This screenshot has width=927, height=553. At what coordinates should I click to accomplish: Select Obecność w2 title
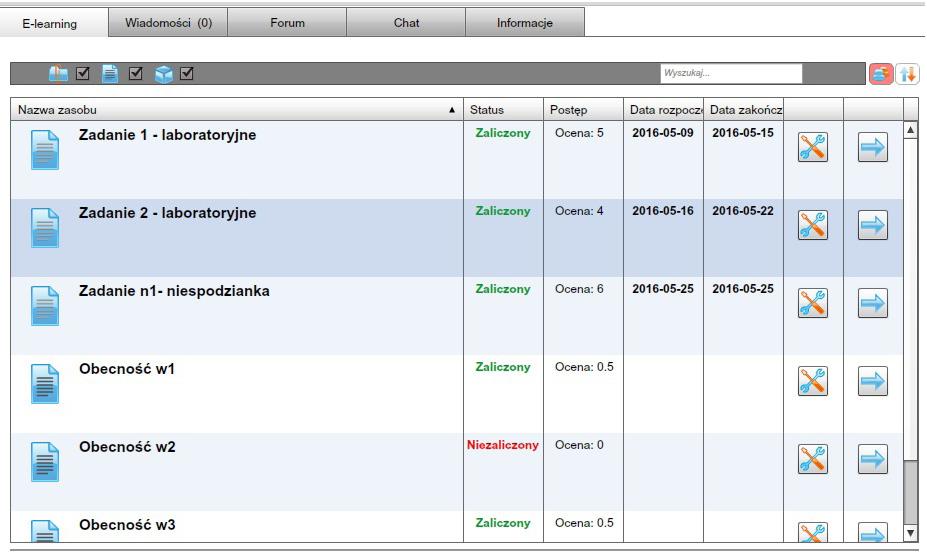(127, 447)
